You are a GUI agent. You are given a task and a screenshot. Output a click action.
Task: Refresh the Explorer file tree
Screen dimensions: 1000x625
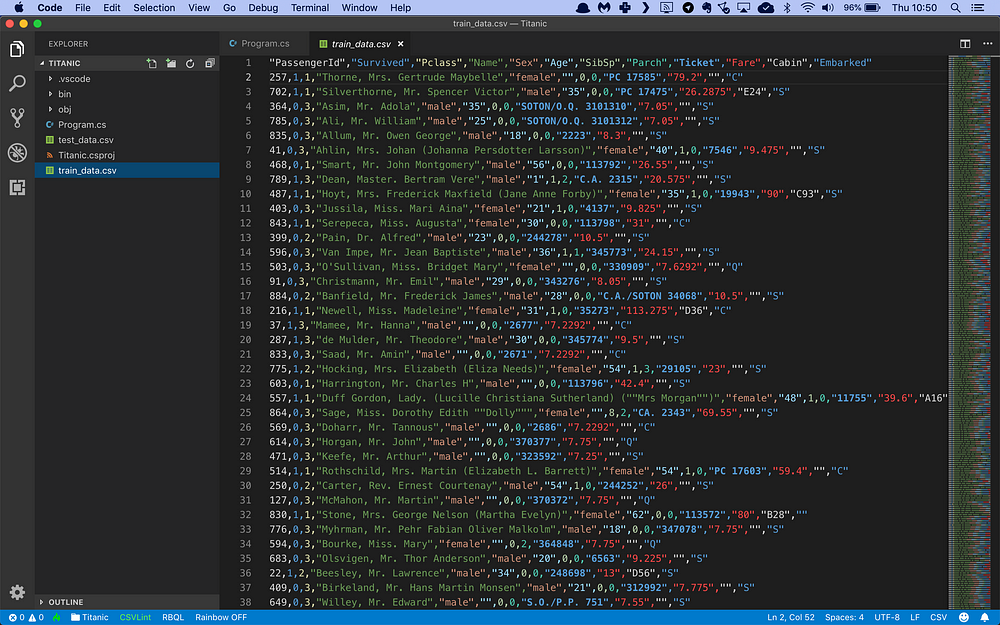tap(190, 63)
